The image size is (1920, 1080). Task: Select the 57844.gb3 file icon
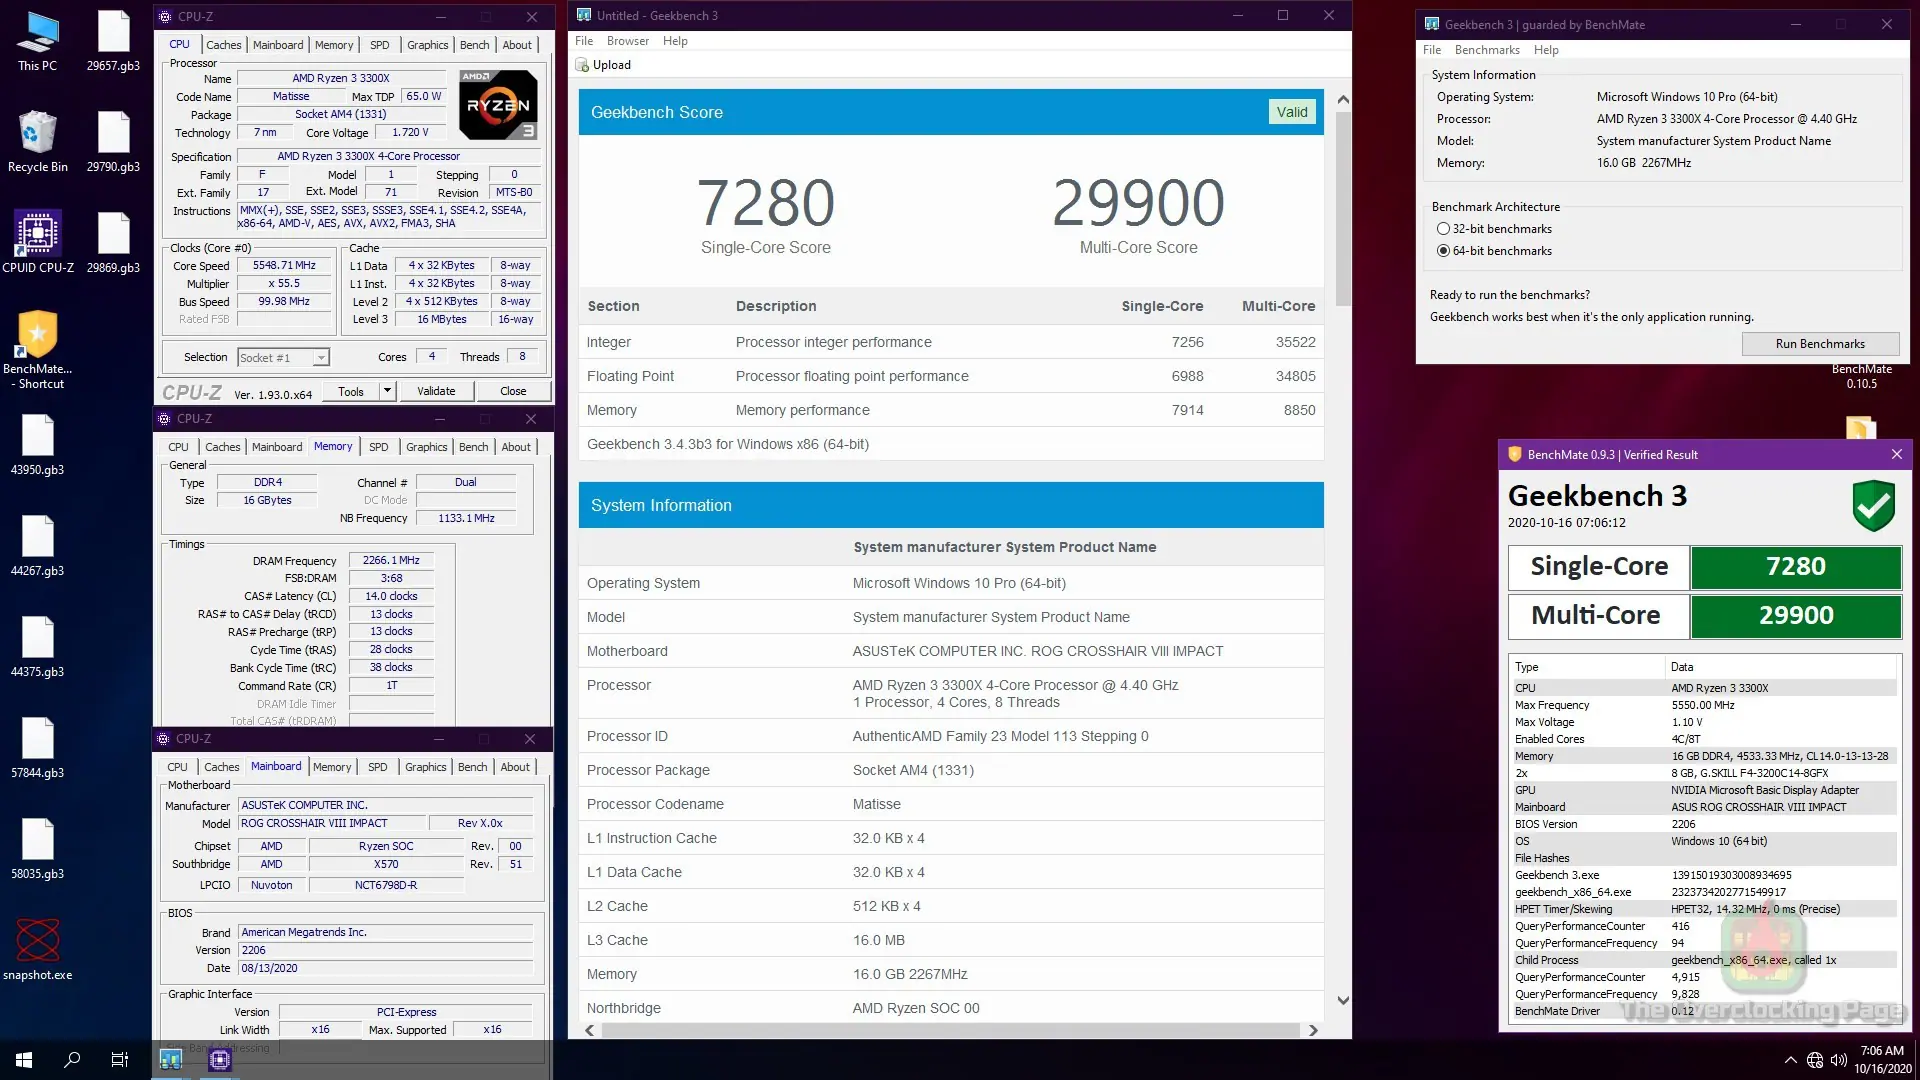37,747
